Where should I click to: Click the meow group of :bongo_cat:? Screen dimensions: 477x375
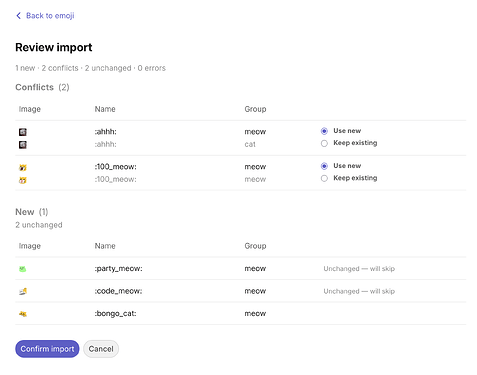255,314
